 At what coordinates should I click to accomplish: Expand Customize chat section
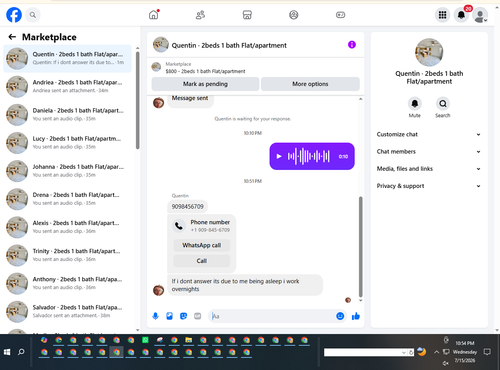[429, 134]
